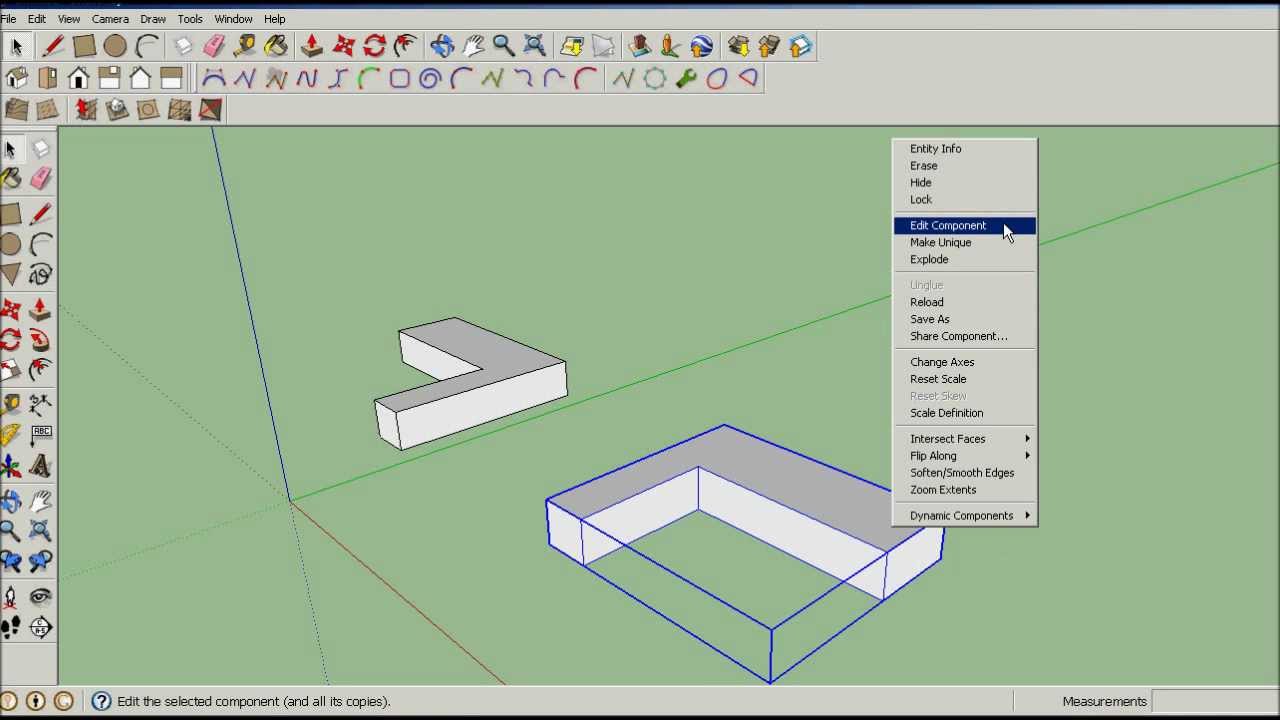
Task: Activate the Look Around eye tool
Action: 41,597
